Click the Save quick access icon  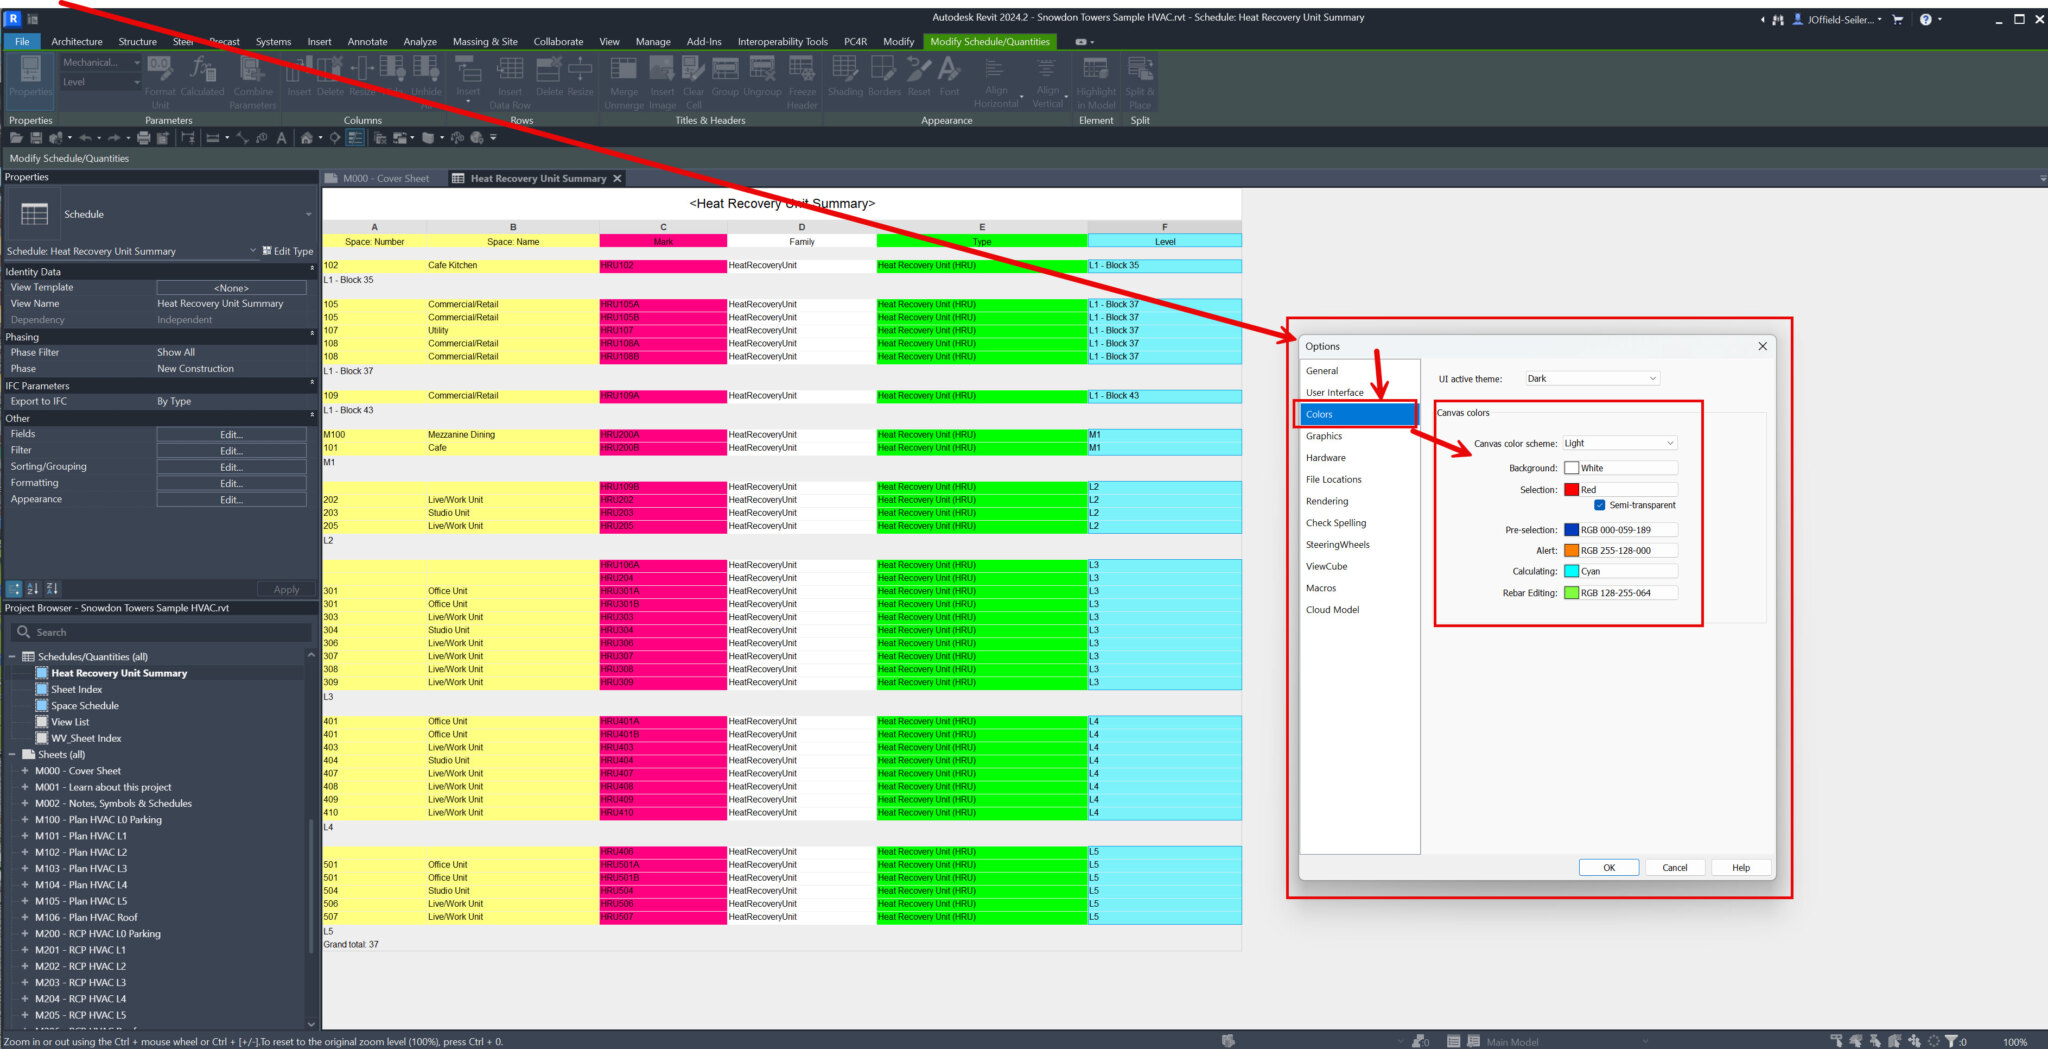(36, 138)
